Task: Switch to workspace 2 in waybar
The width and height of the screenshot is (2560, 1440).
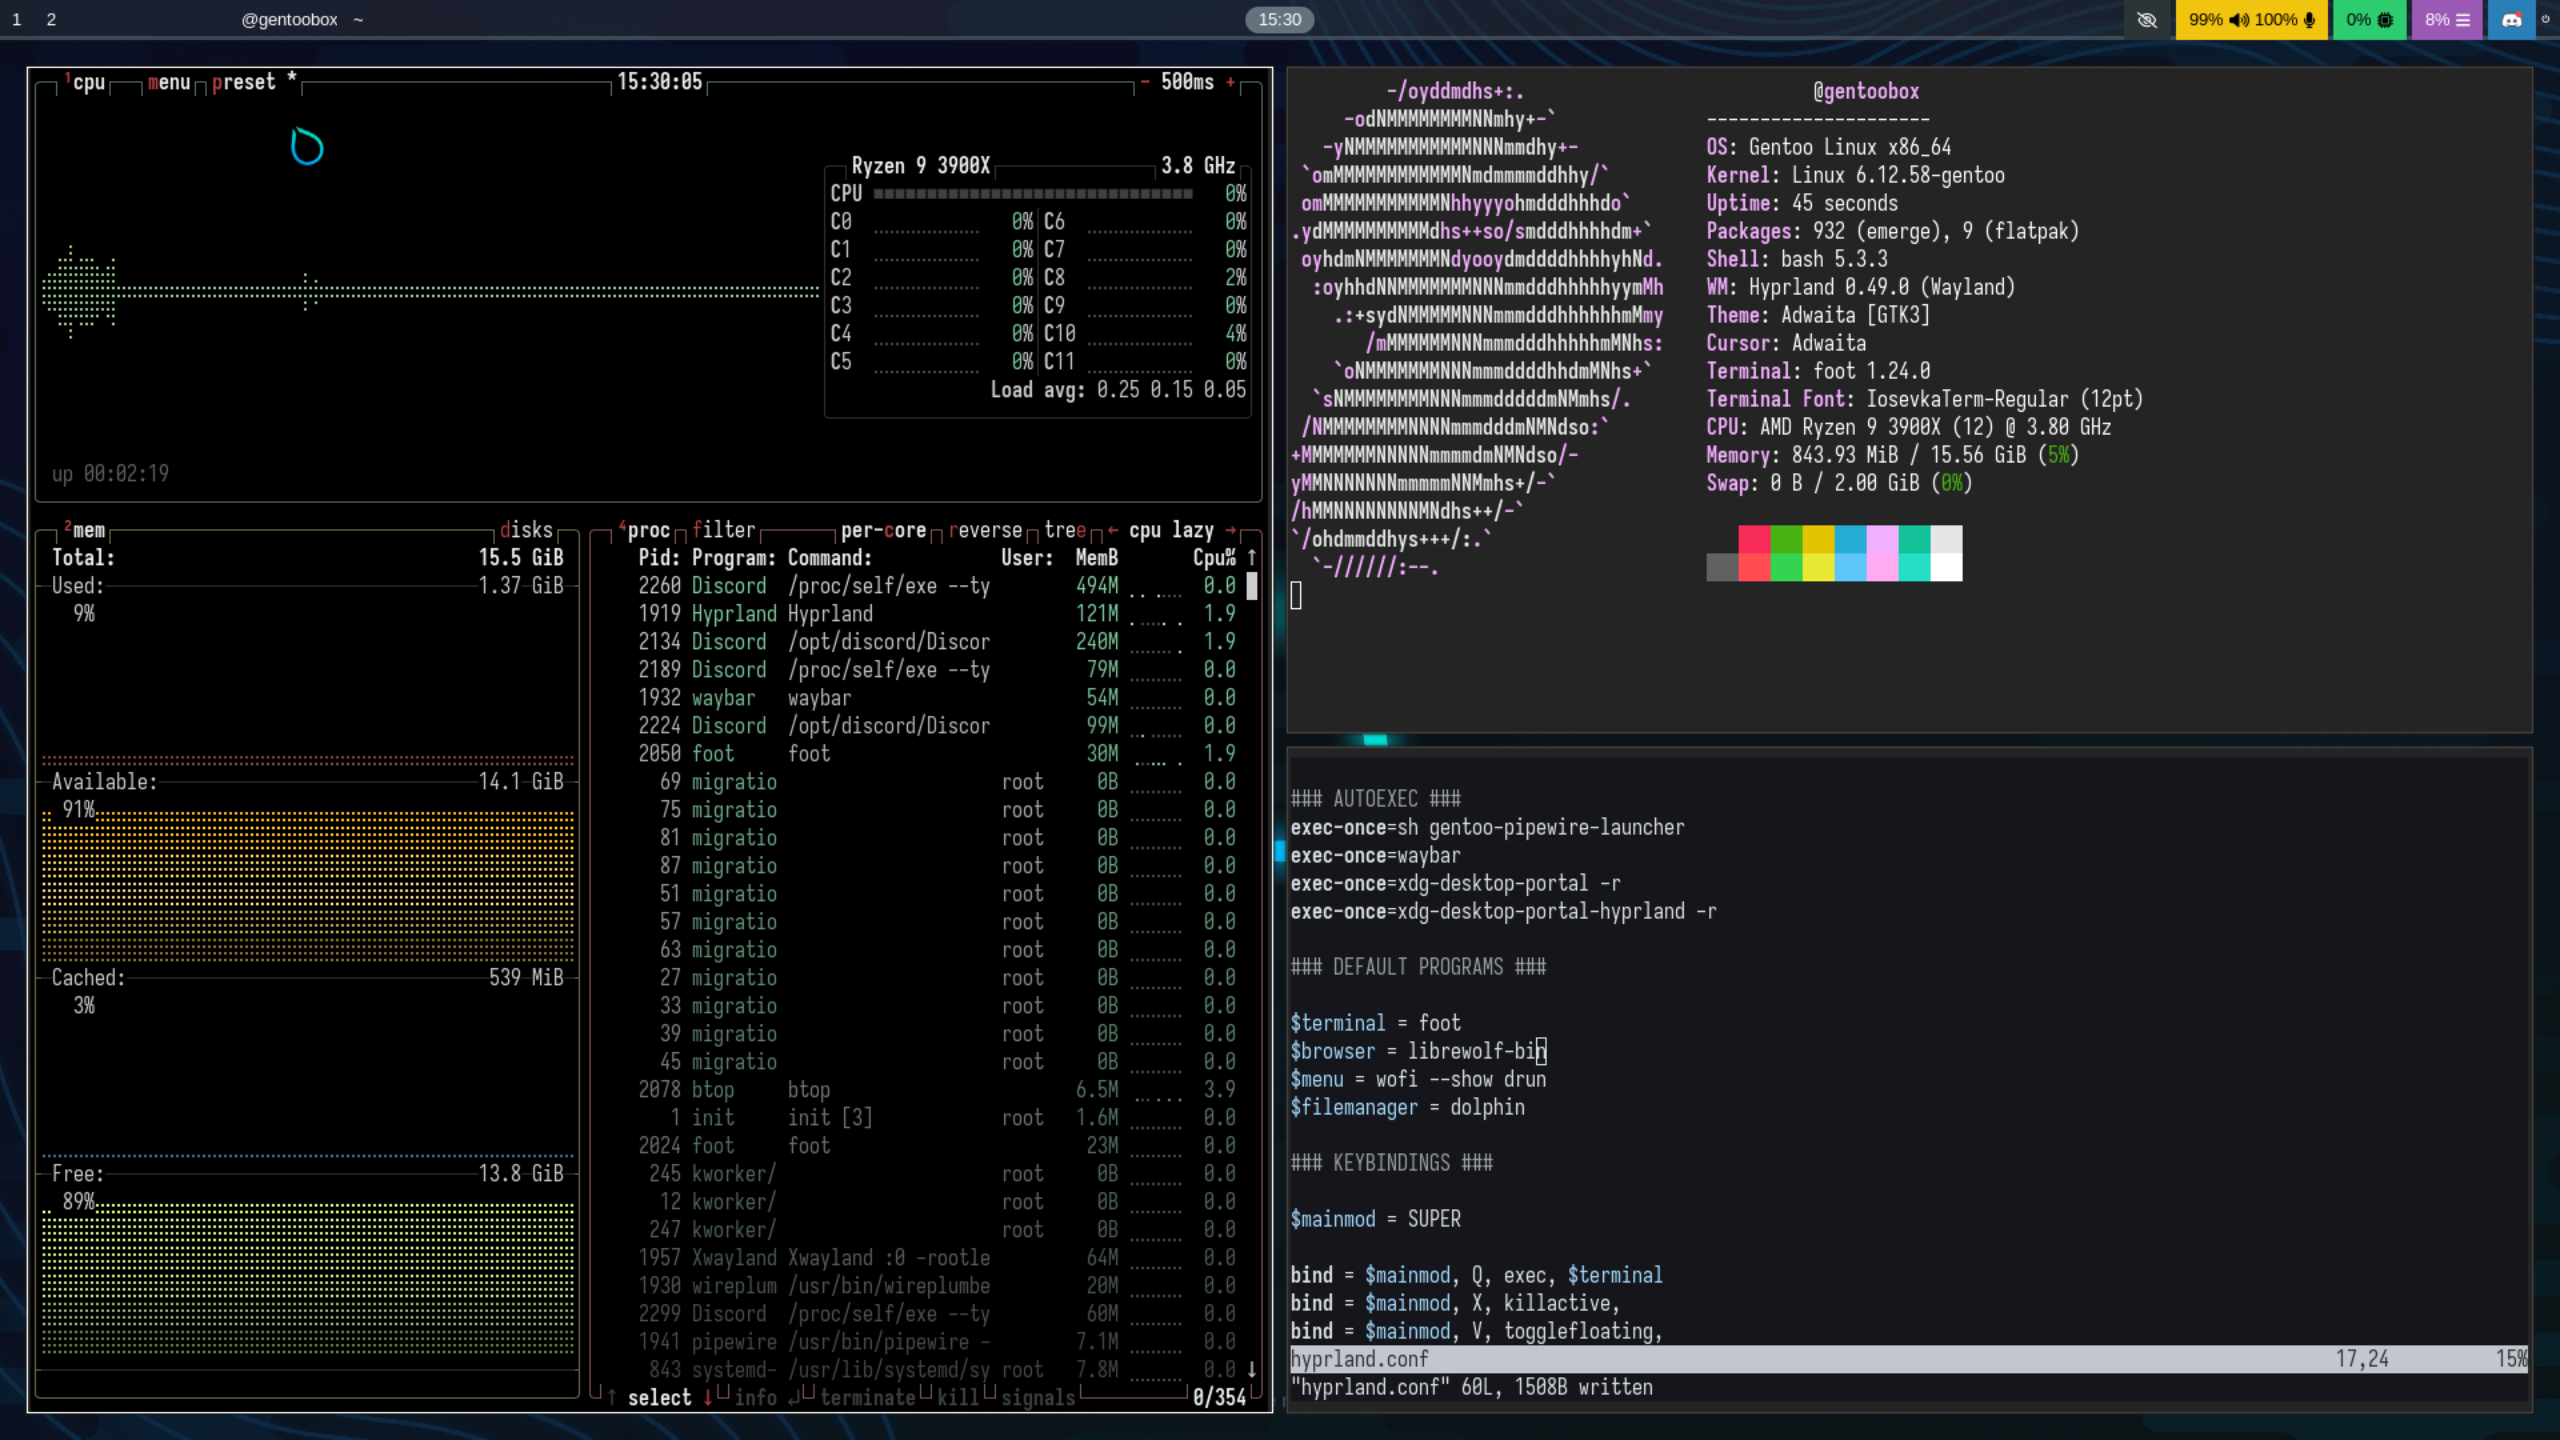Action: pyautogui.click(x=51, y=19)
